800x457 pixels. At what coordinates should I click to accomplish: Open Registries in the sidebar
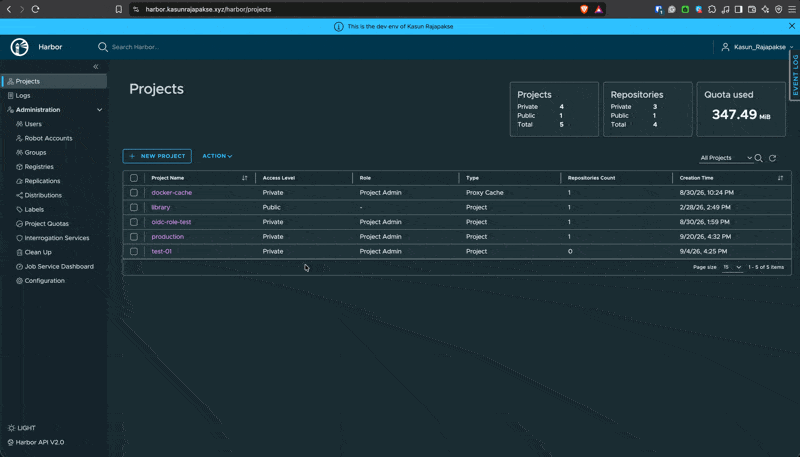[x=39, y=167]
